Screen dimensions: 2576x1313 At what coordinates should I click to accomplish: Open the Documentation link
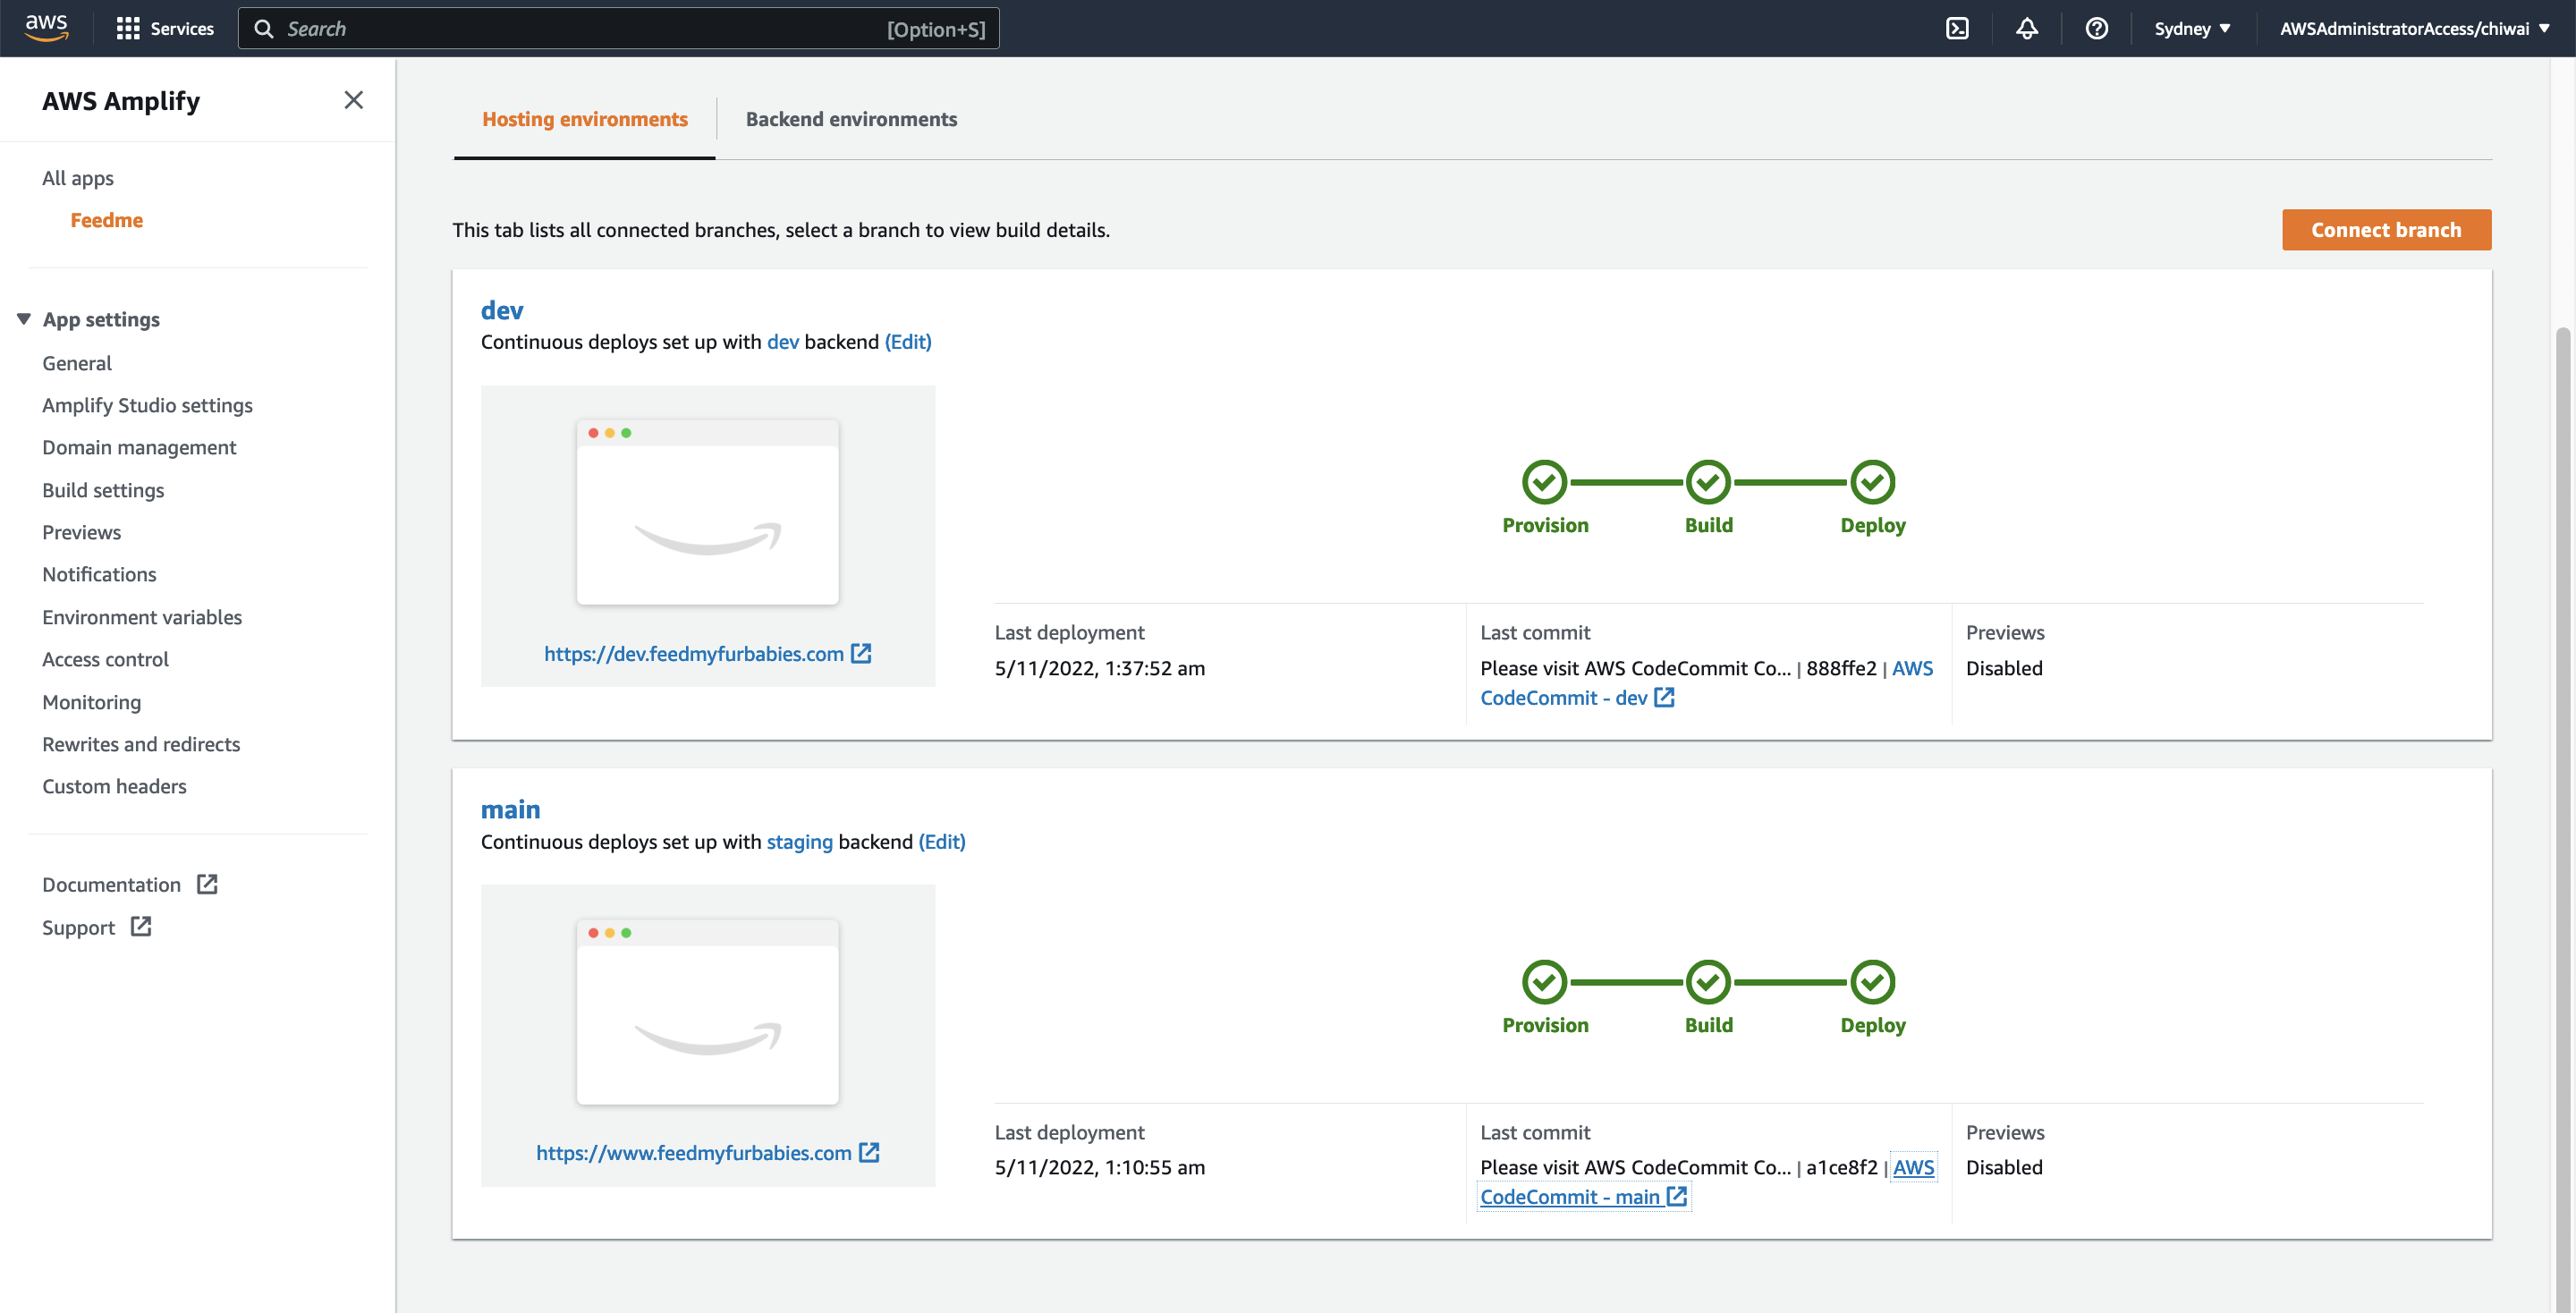(x=111, y=884)
